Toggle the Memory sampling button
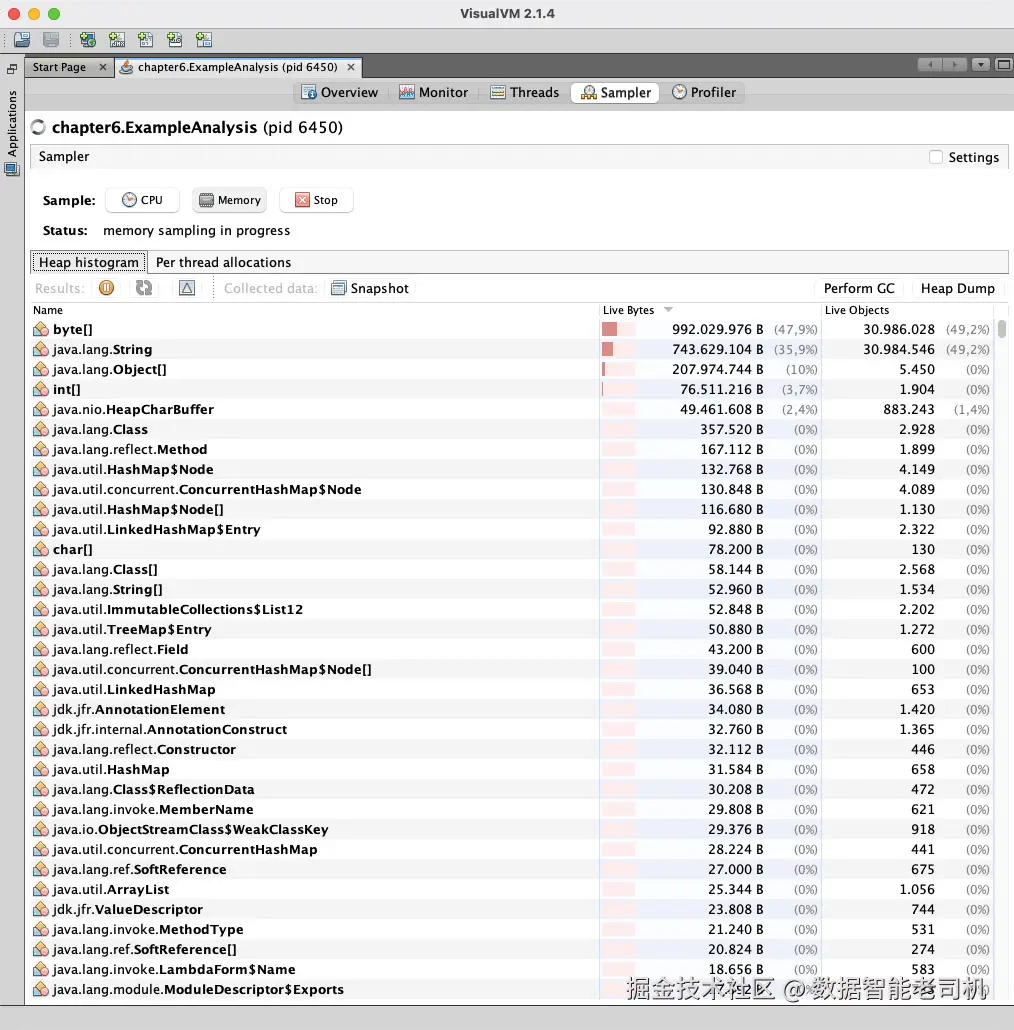The image size is (1014, 1030). coord(230,200)
